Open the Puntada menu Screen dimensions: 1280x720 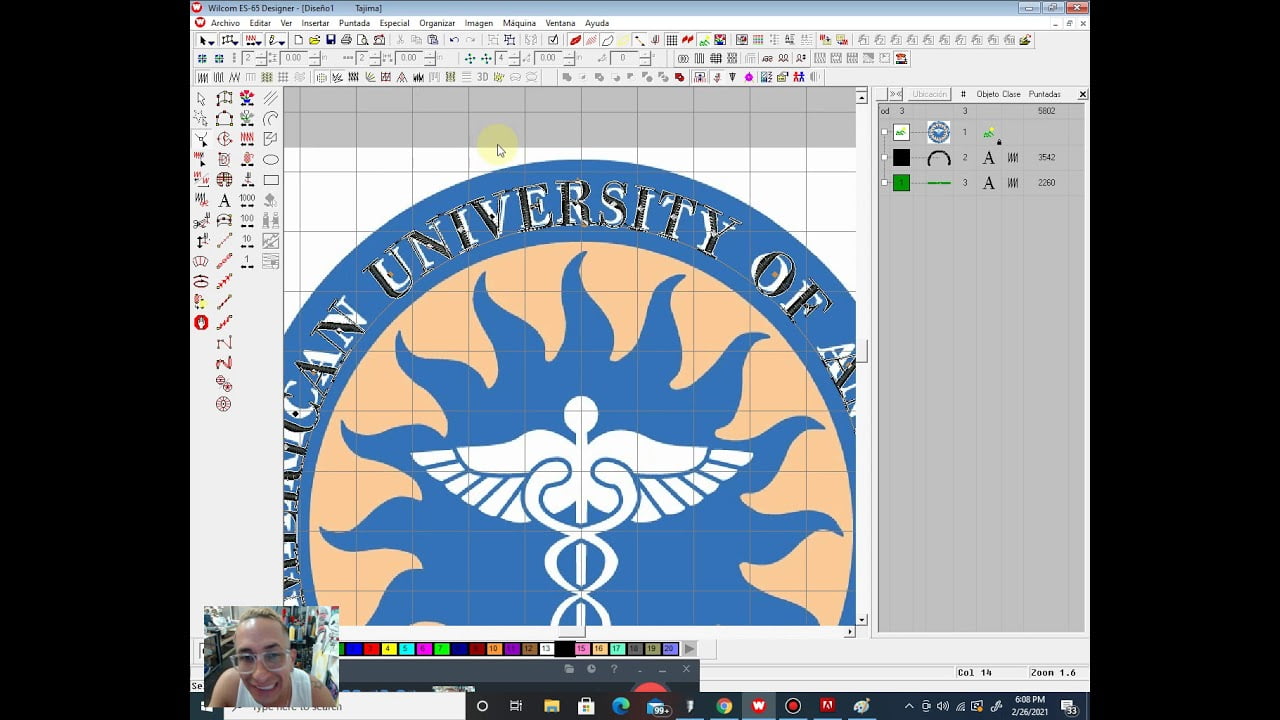point(354,23)
